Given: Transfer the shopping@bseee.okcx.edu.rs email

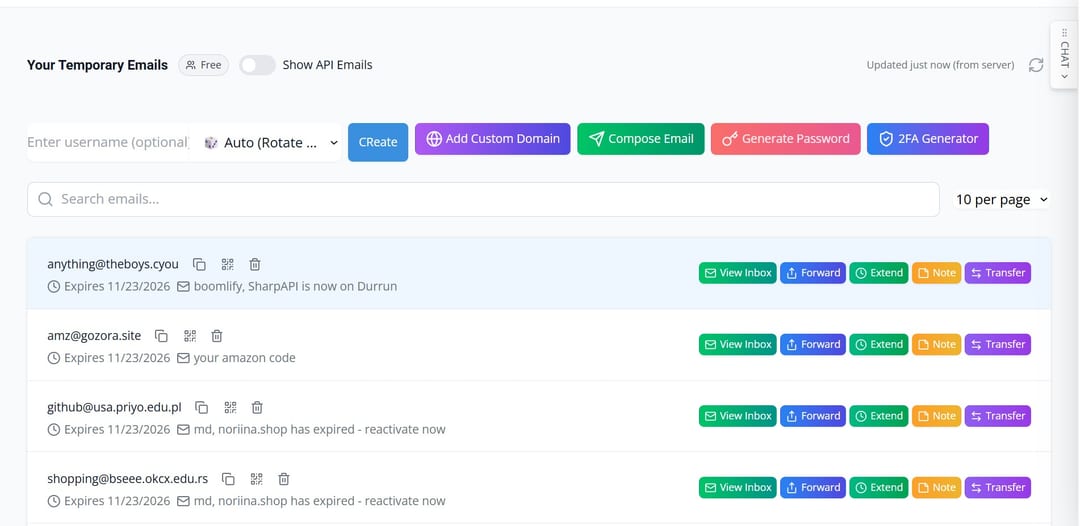Looking at the screenshot, I should tap(997, 487).
